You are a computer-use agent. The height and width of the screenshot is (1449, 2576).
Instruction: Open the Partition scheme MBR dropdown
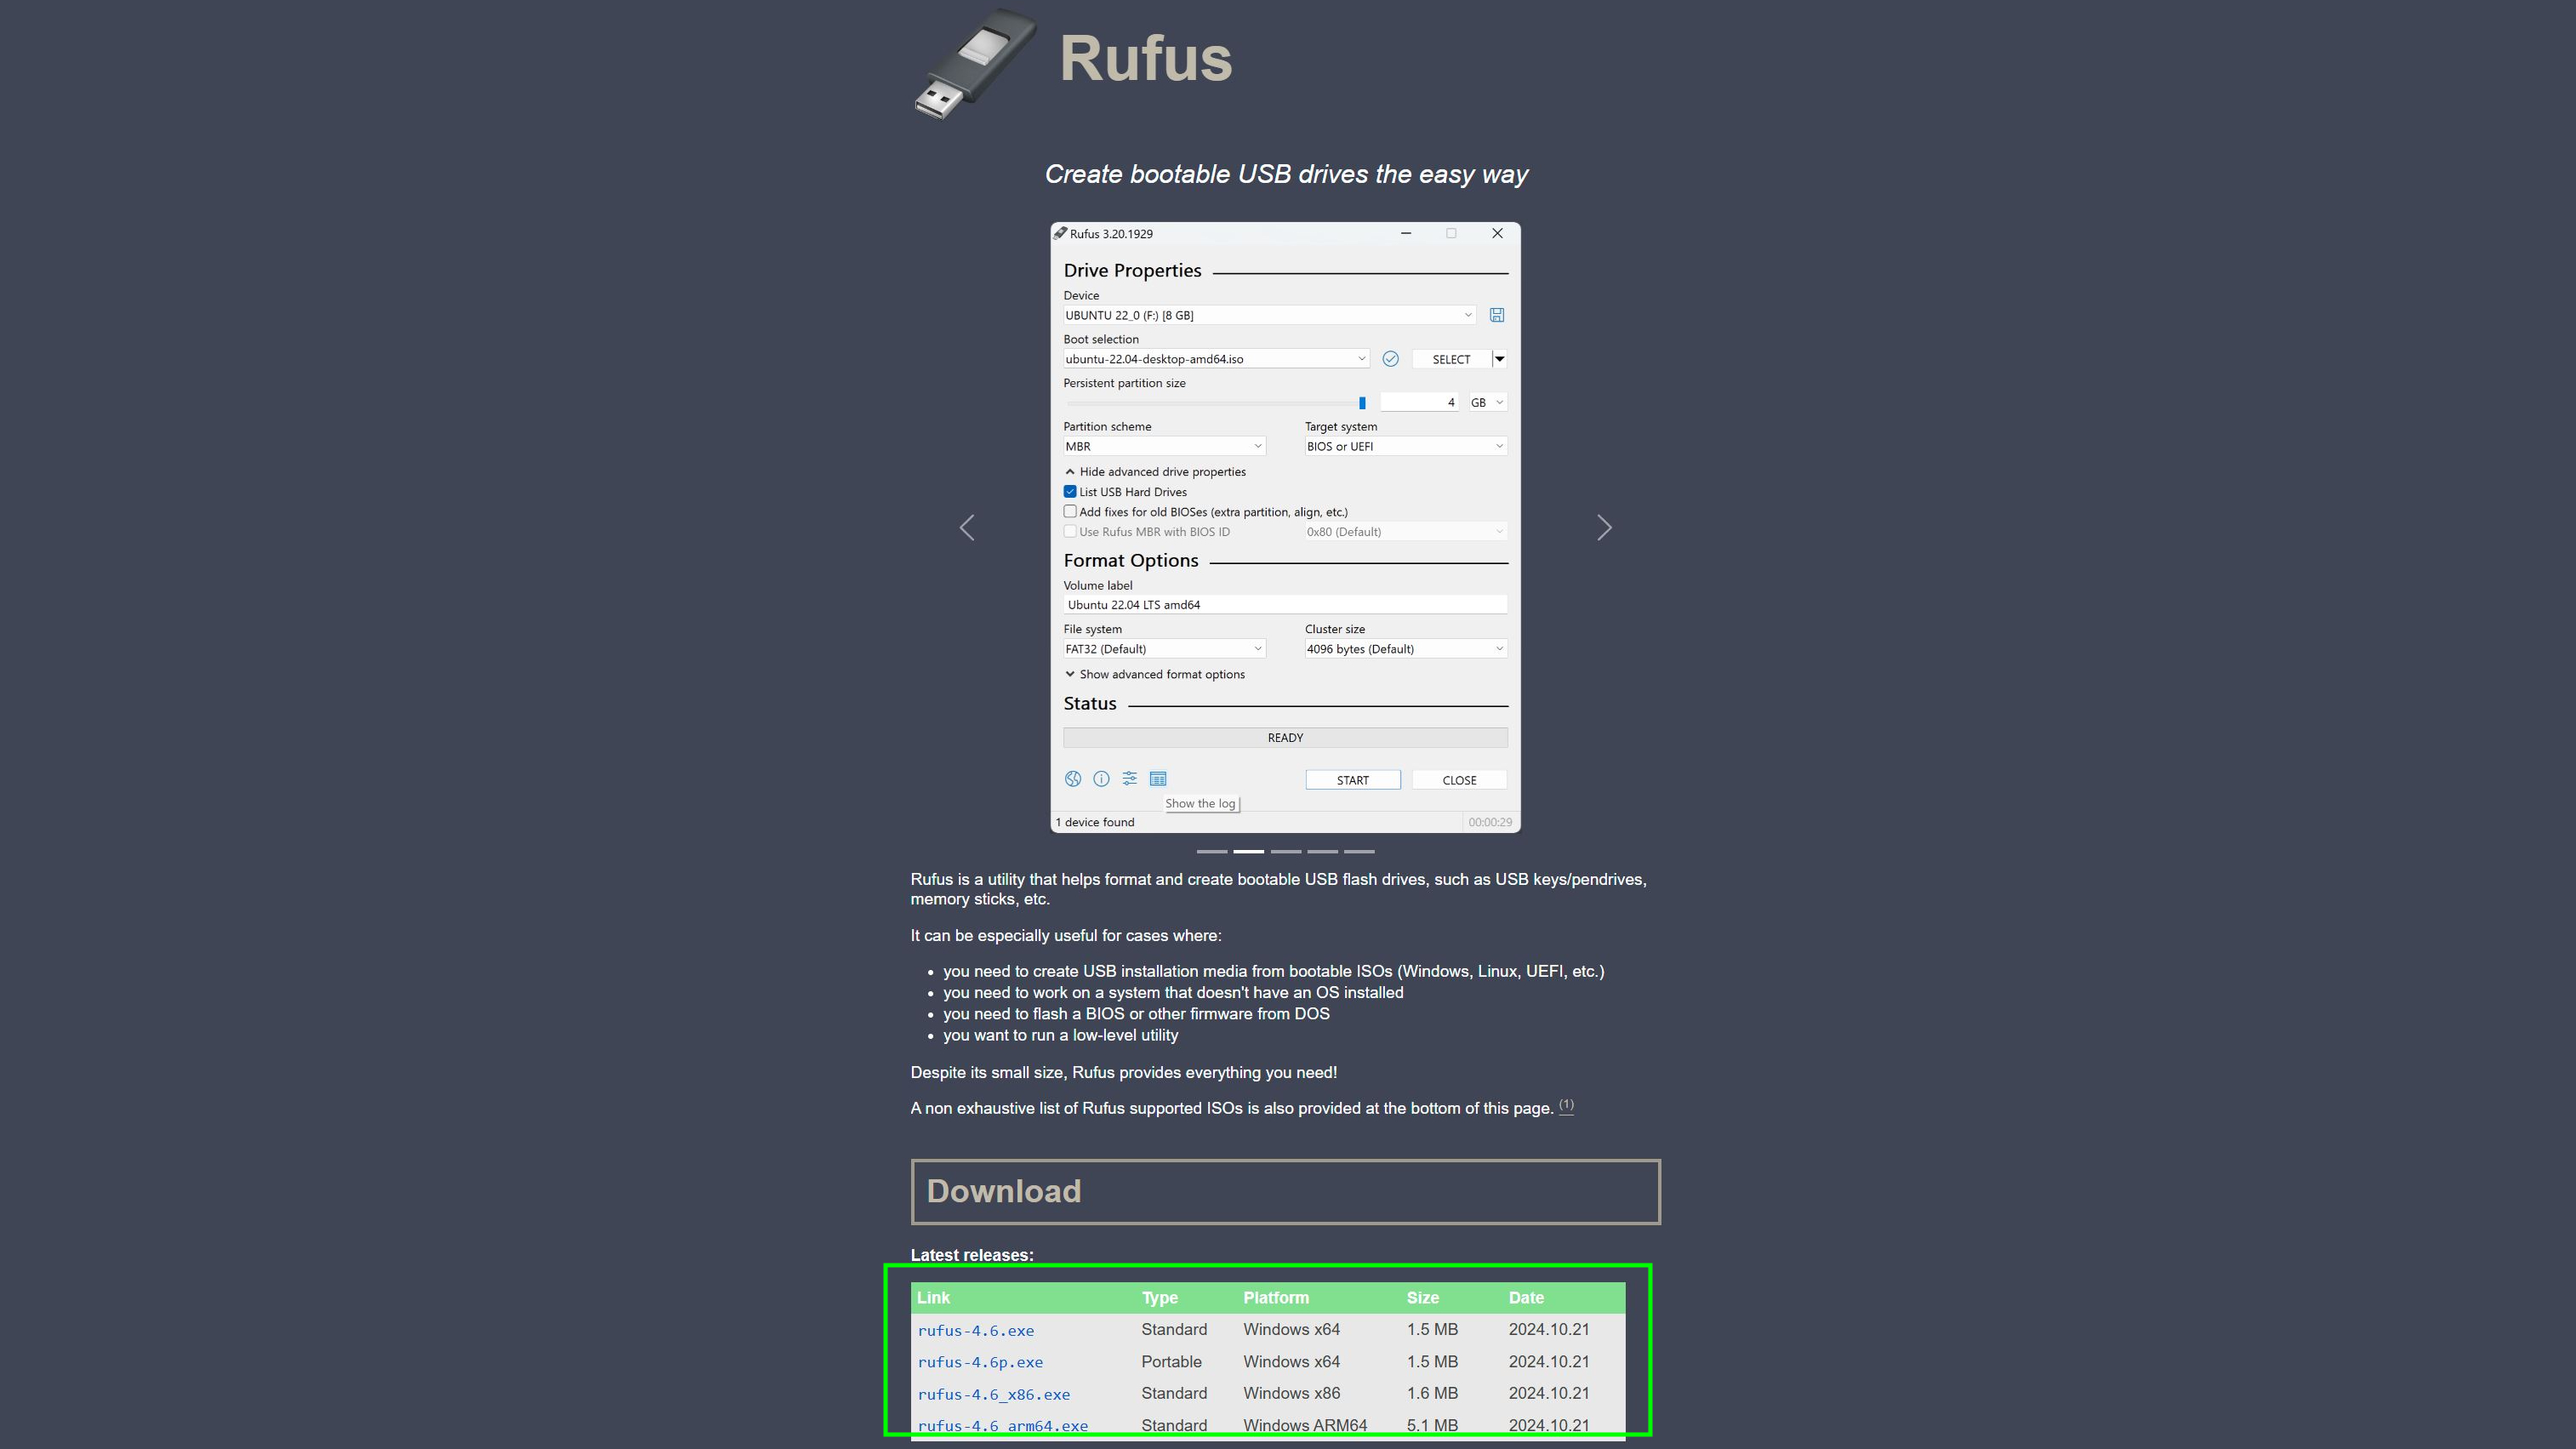[x=1164, y=446]
